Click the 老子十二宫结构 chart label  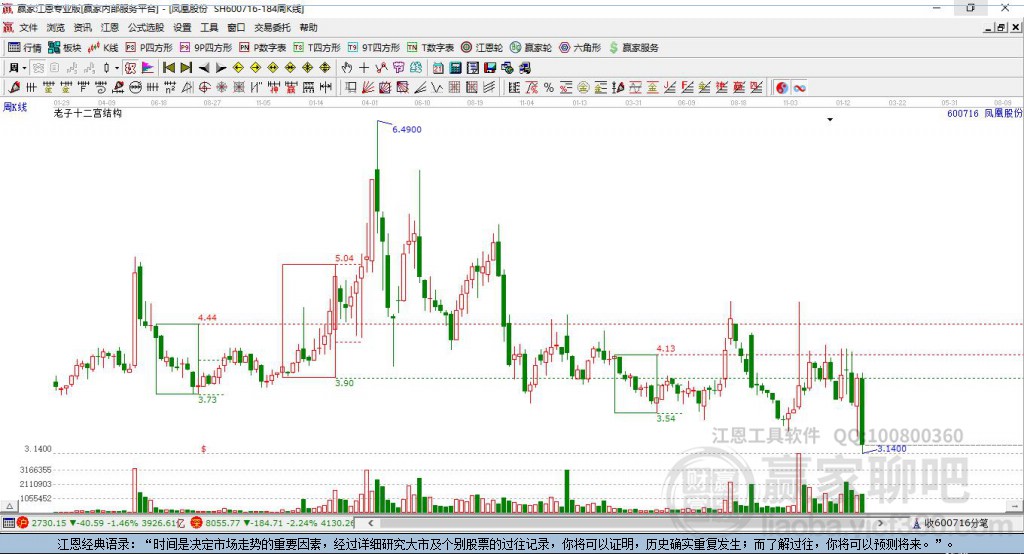point(88,114)
